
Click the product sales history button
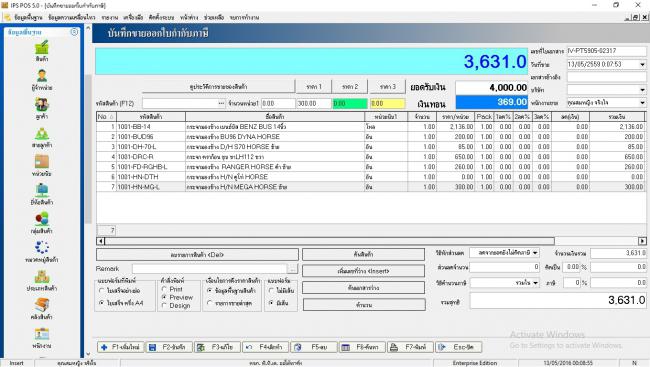point(218,87)
